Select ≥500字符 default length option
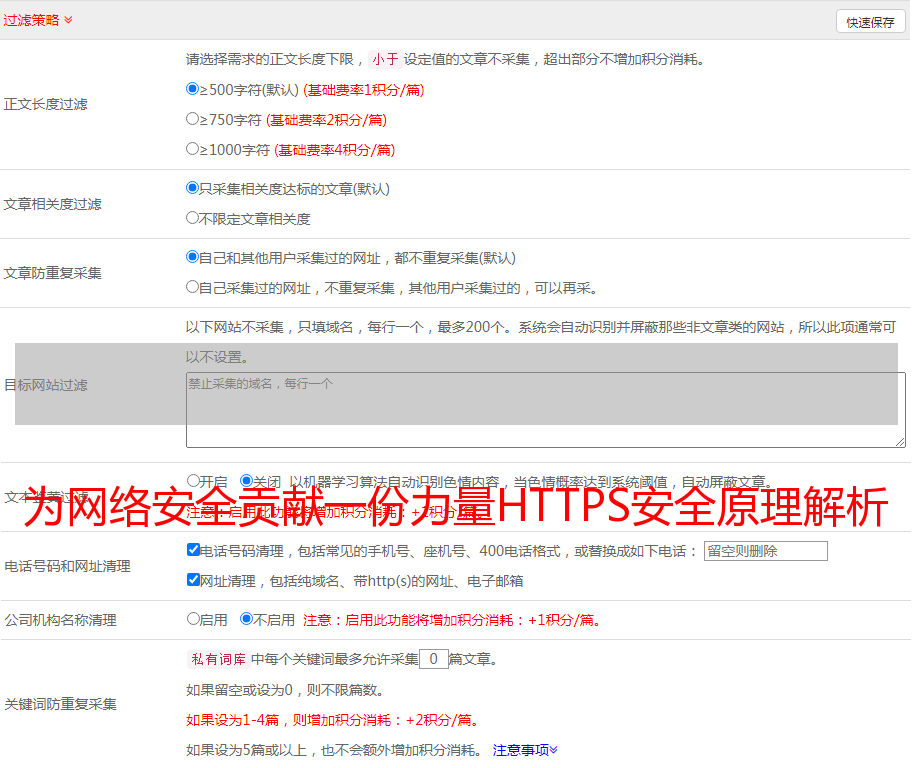 coord(193,89)
